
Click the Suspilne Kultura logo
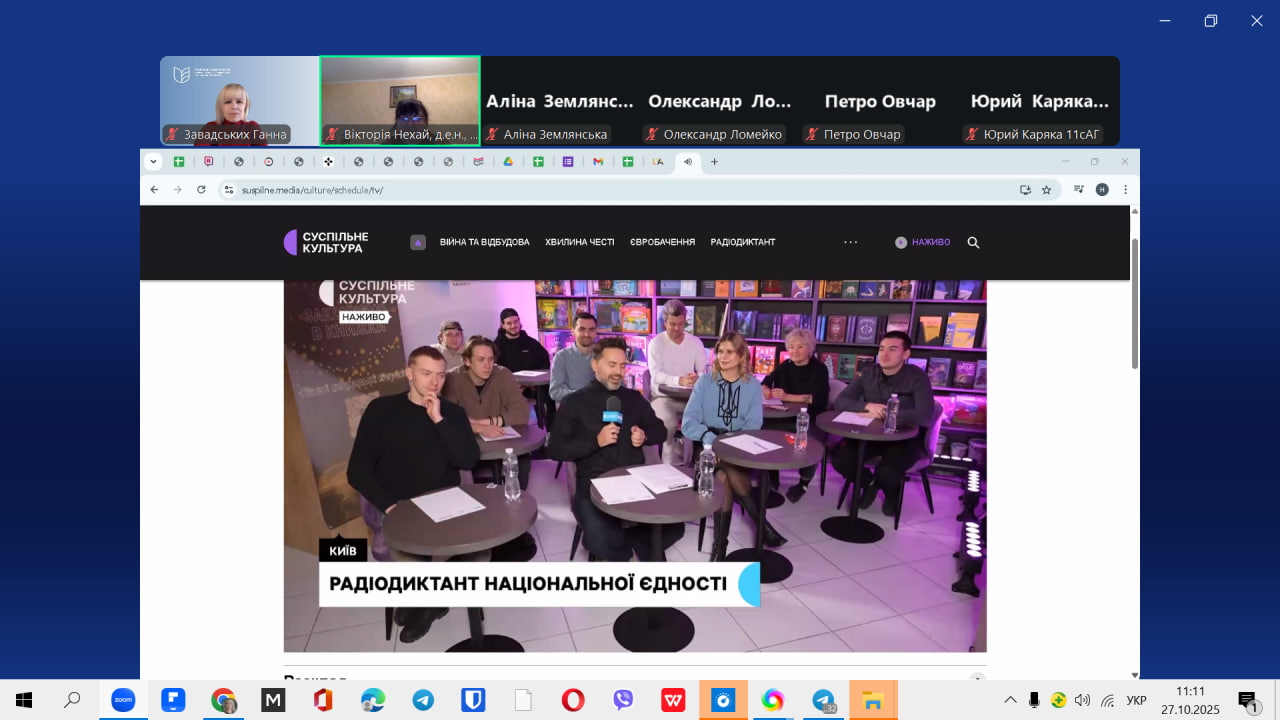(x=326, y=242)
